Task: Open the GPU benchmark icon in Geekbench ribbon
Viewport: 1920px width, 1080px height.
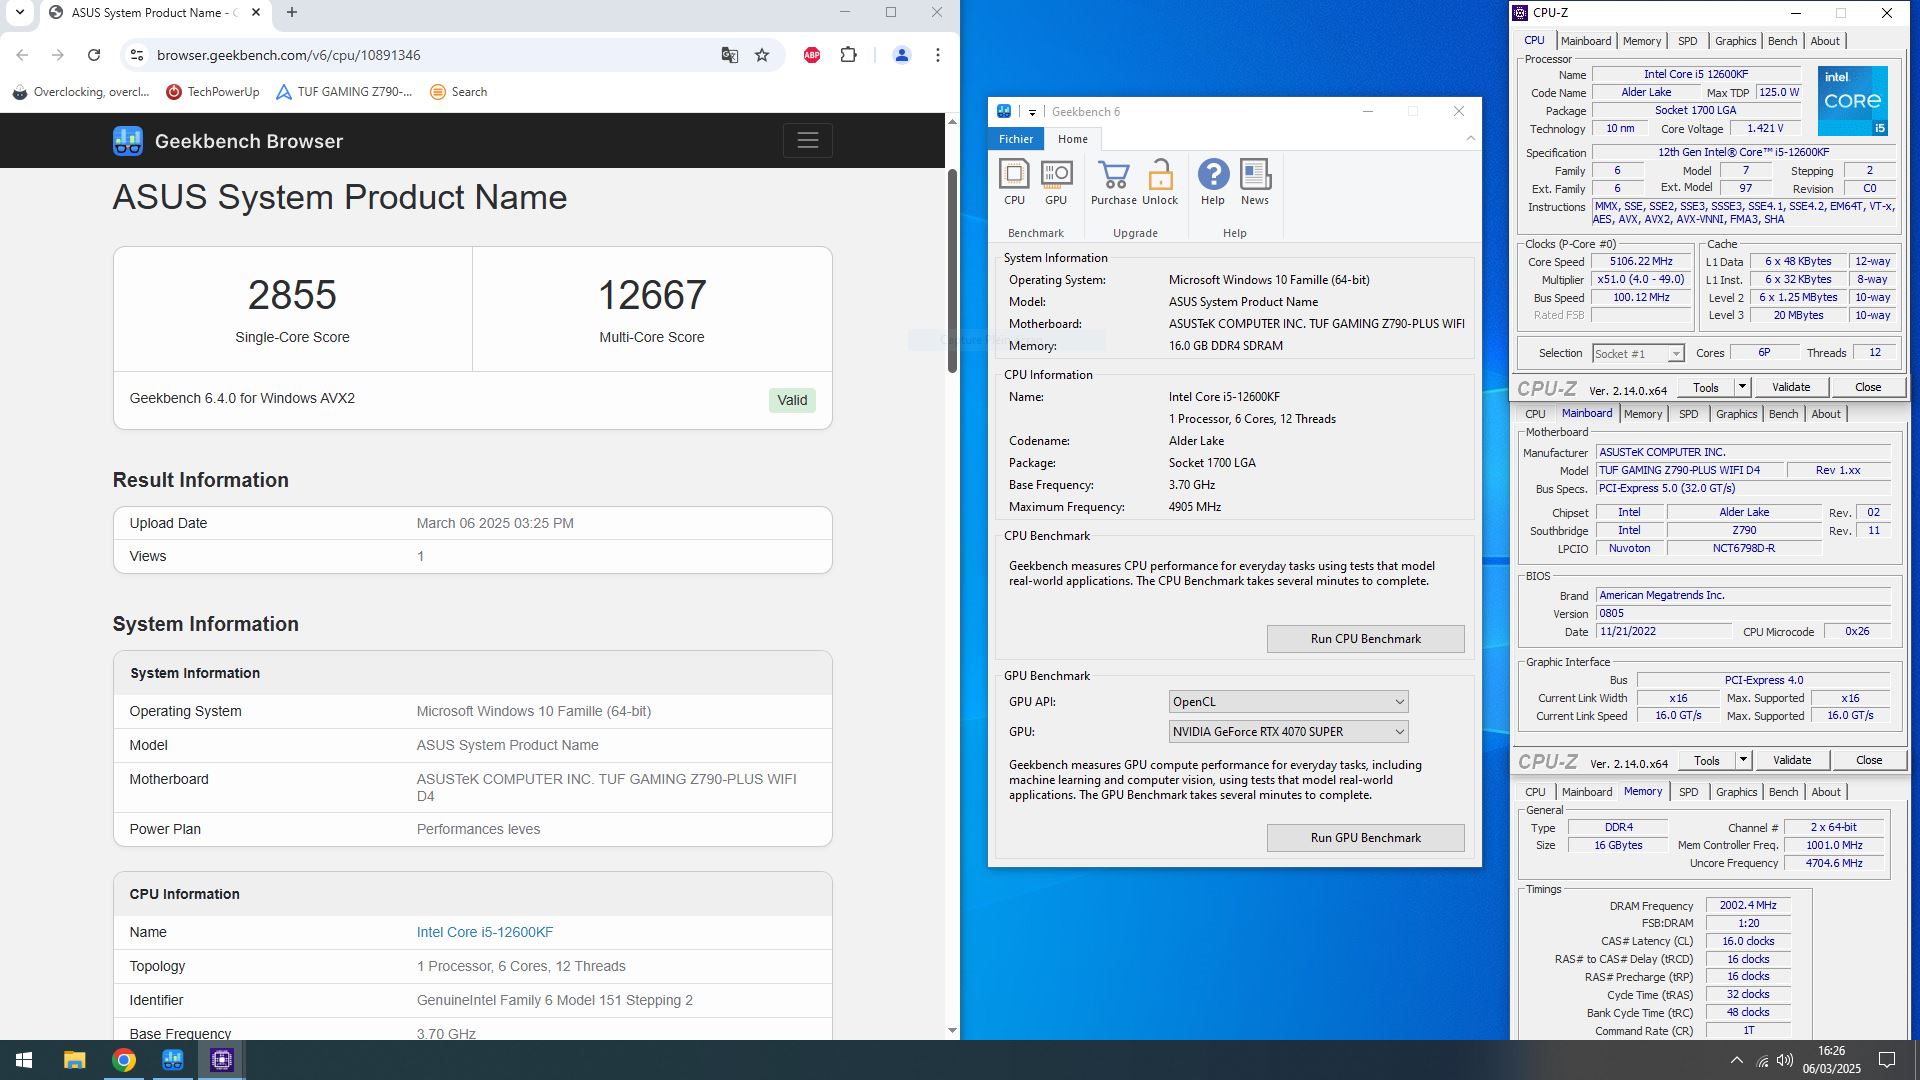Action: 1056,183
